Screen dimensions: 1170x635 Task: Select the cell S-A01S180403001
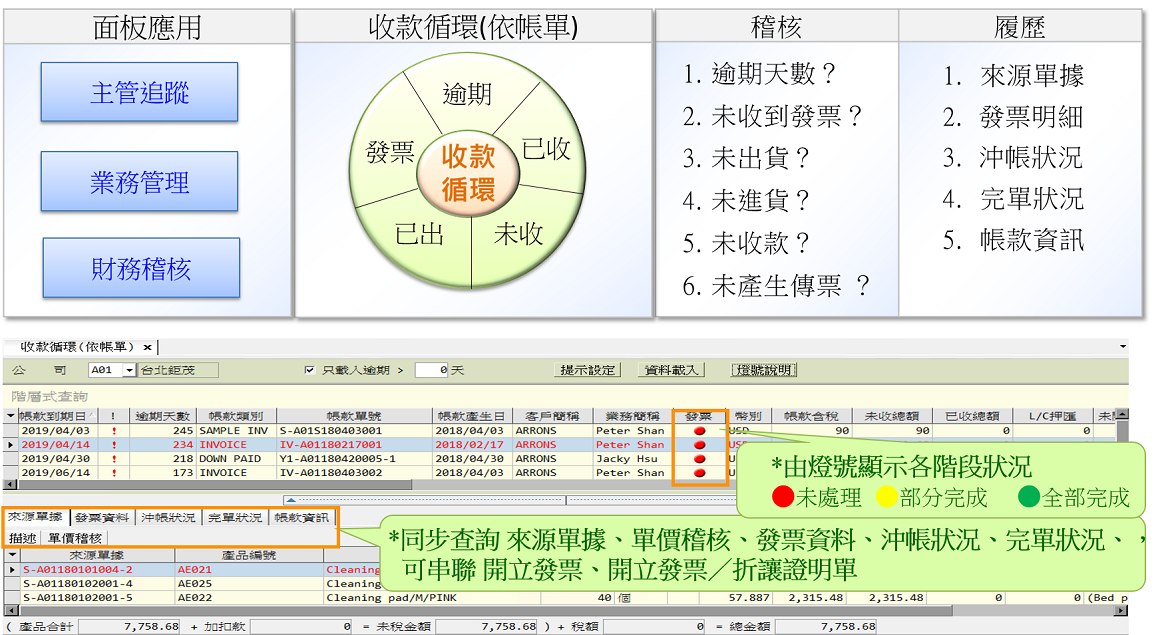[x=354, y=431]
